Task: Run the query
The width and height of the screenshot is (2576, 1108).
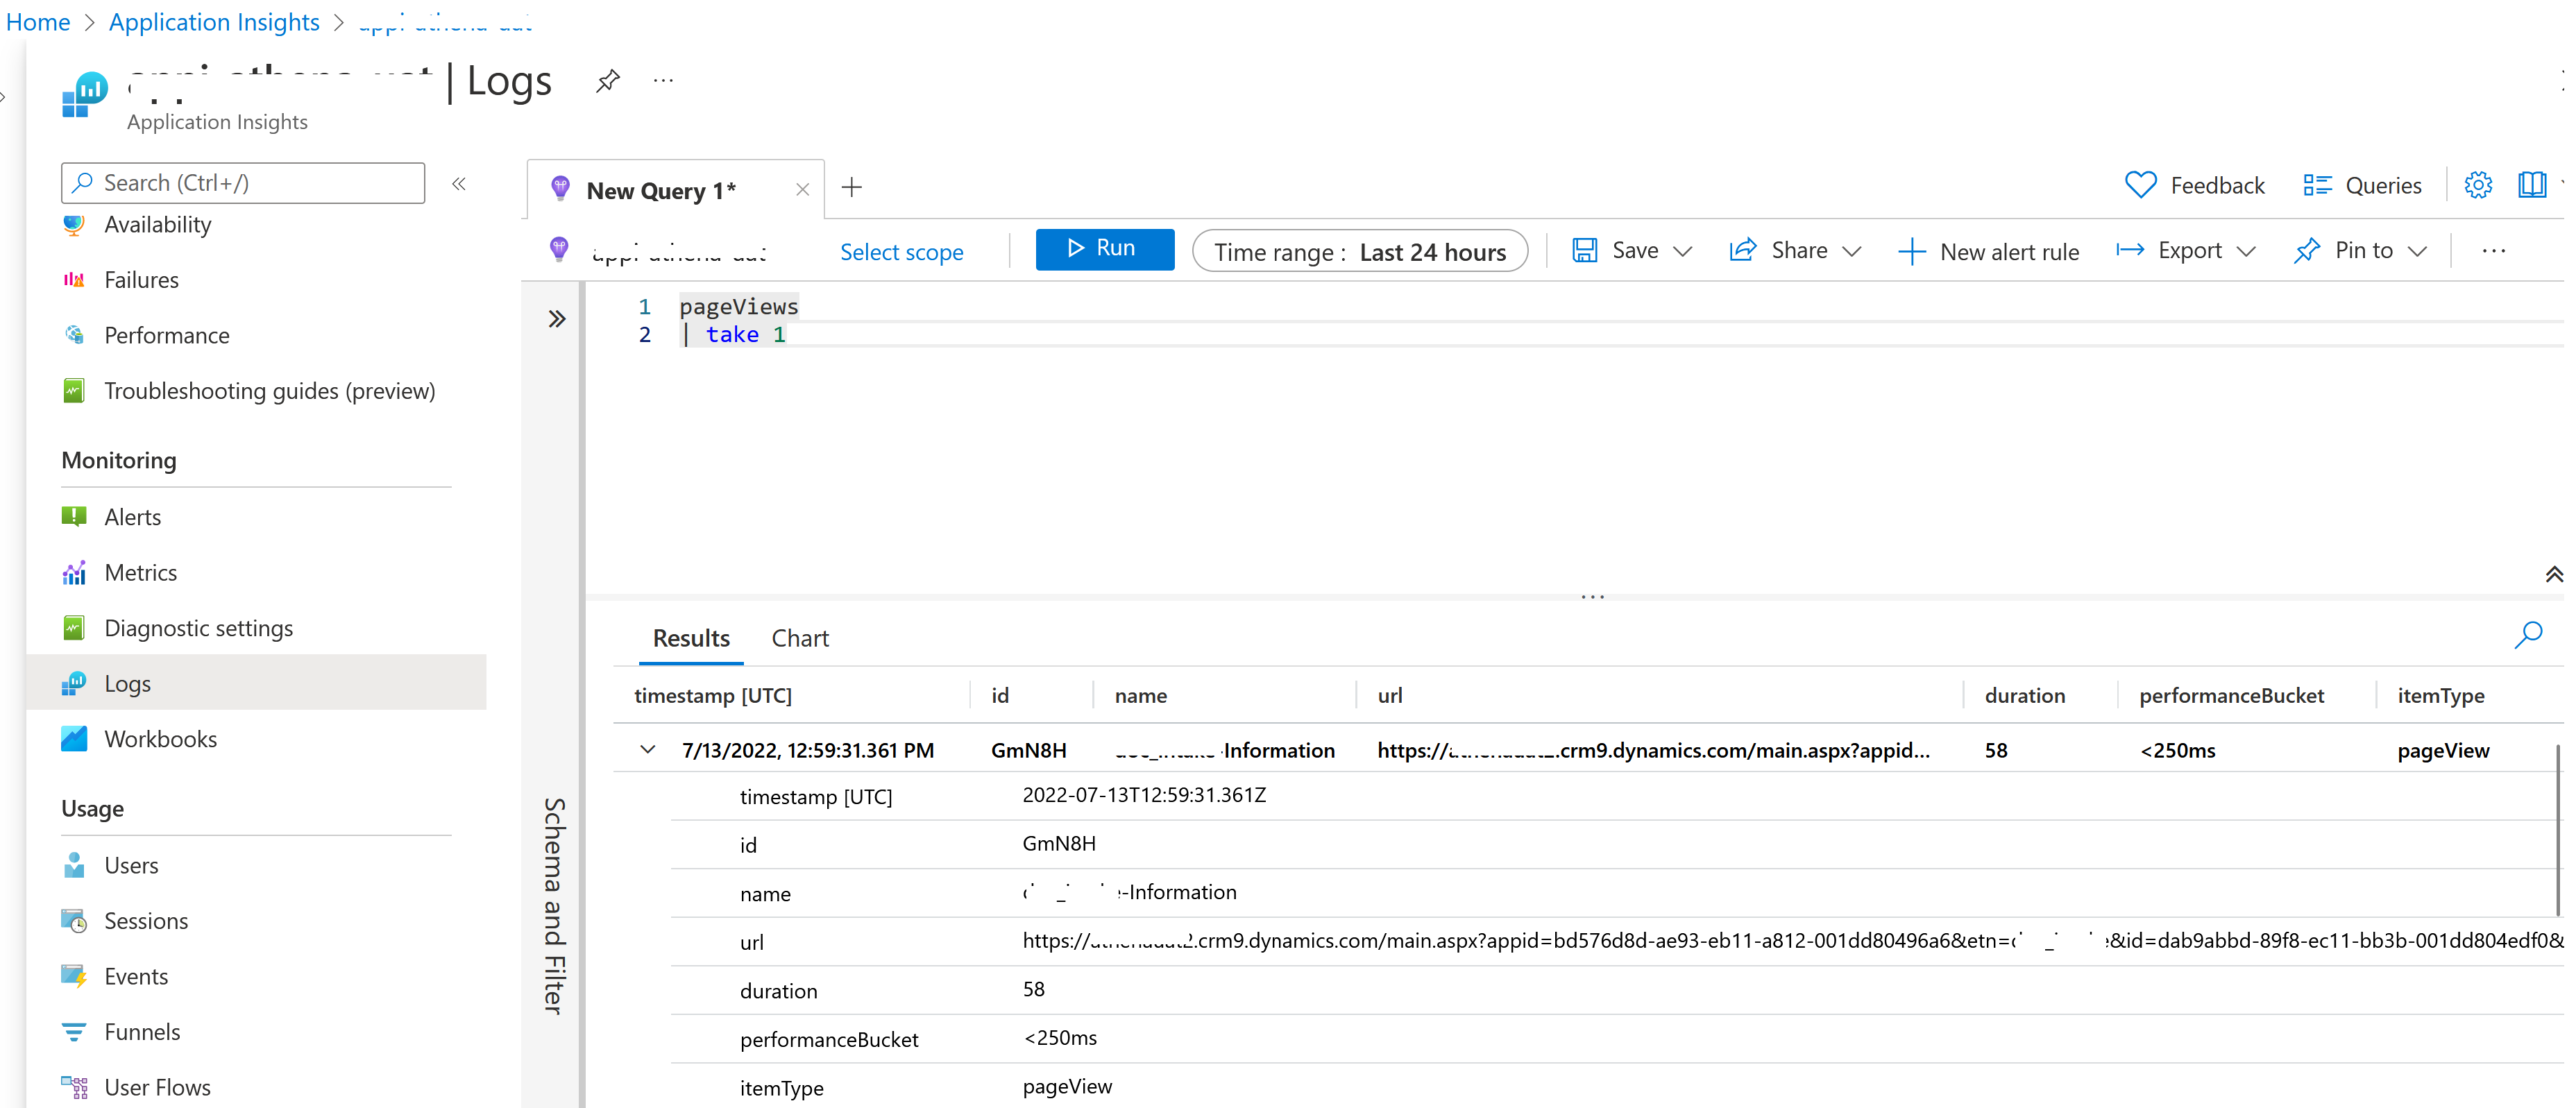Action: point(1104,249)
